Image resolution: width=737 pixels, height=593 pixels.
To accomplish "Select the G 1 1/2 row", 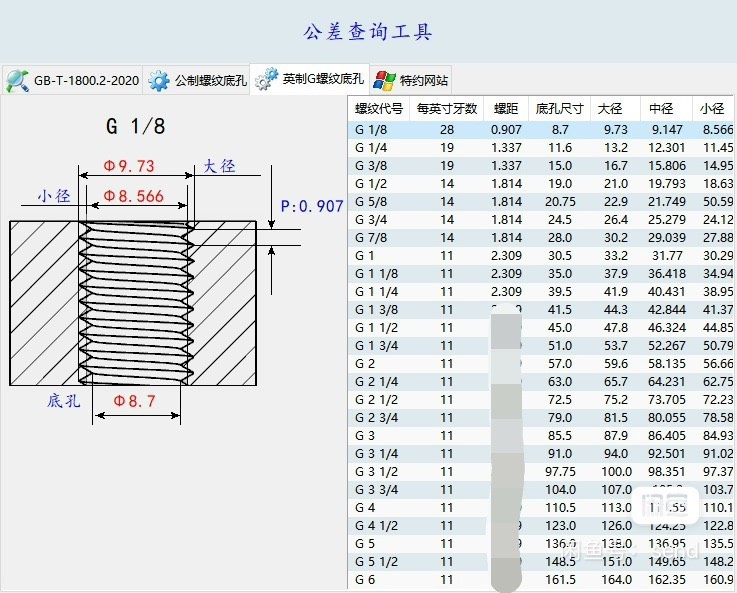I will pos(541,328).
